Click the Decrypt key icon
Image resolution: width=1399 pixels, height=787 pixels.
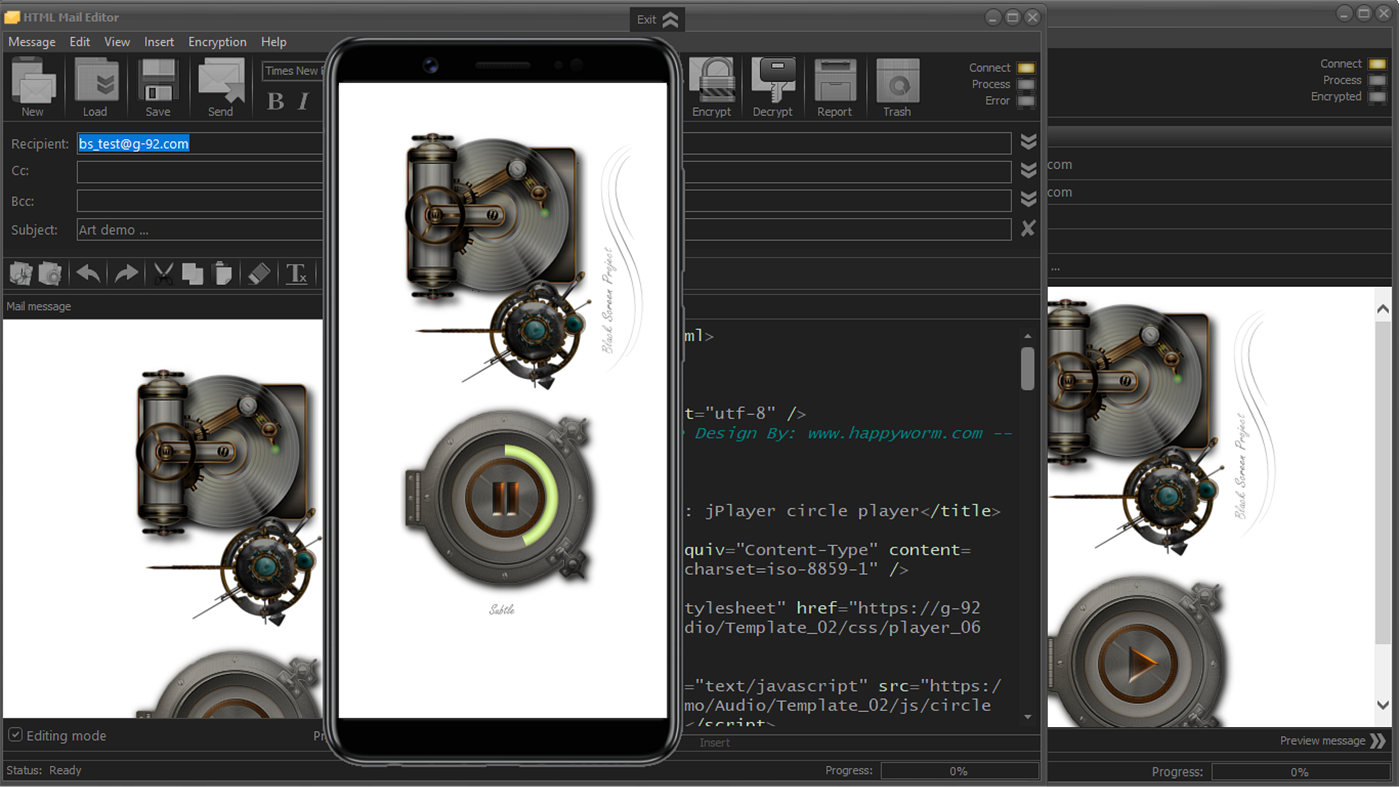pos(773,87)
